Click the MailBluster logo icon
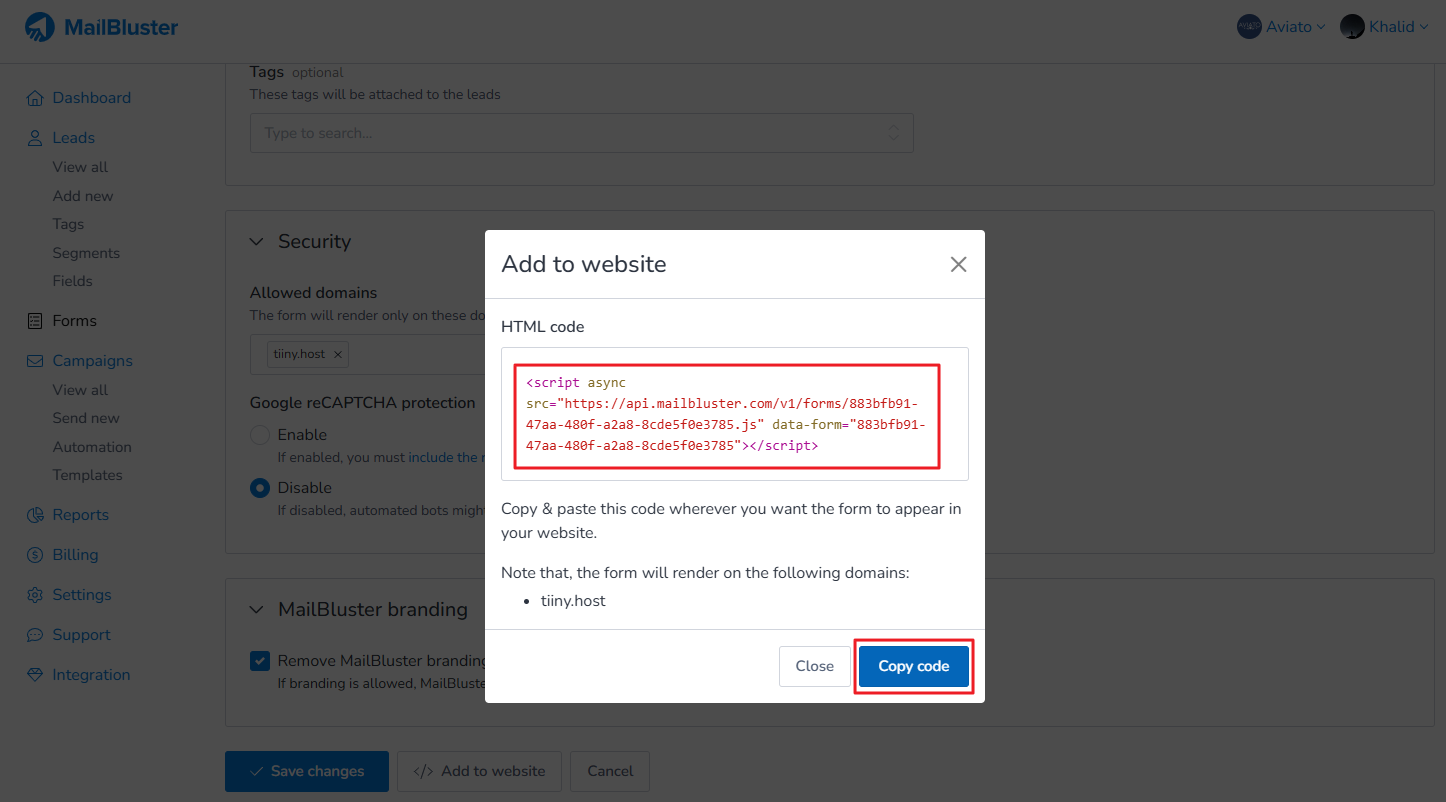The image size is (1446, 802). pyautogui.click(x=40, y=27)
